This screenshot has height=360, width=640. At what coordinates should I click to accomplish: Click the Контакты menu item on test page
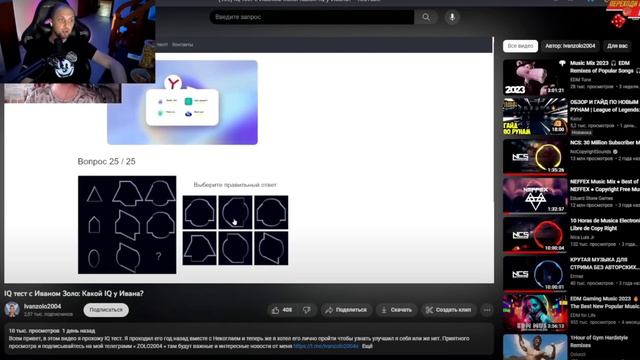182,44
